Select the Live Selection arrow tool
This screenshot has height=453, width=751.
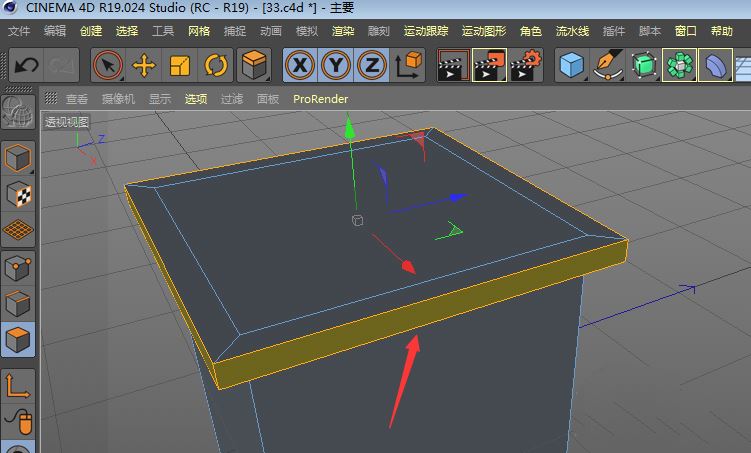(108, 65)
